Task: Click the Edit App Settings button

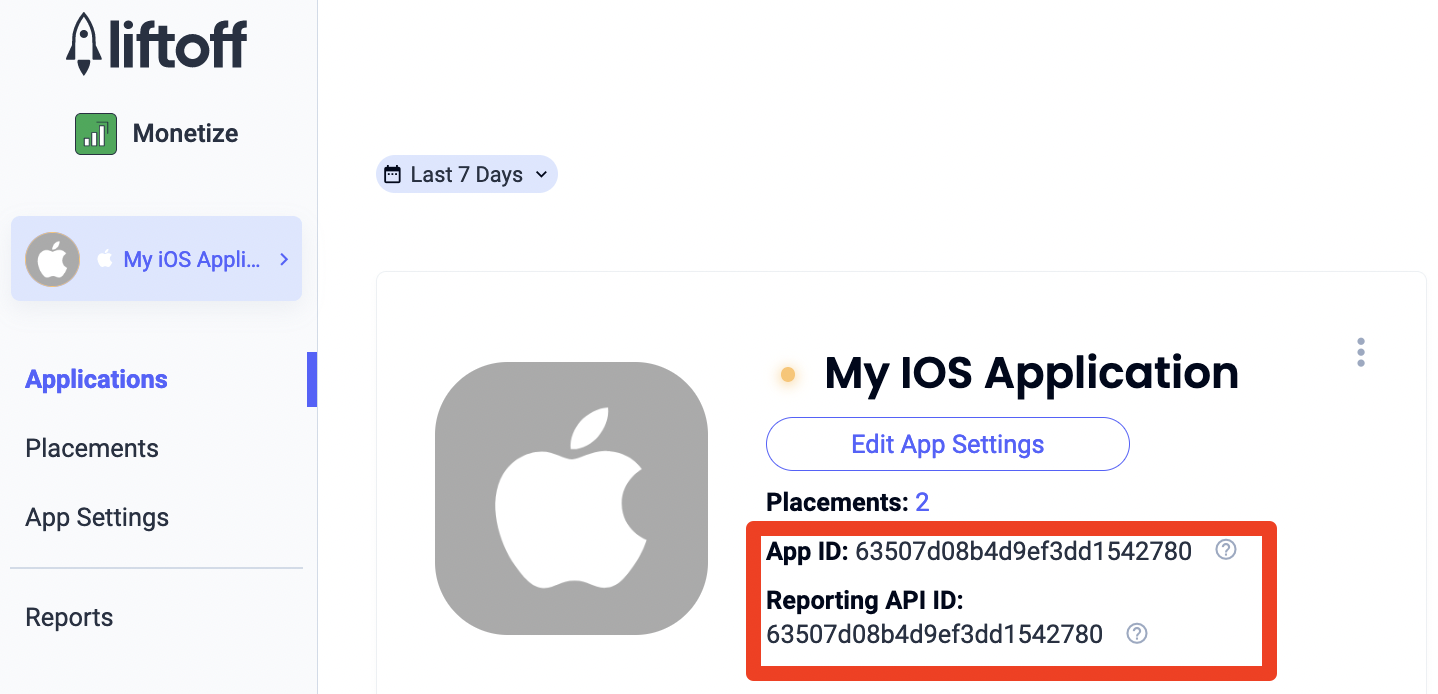Action: pos(947,444)
